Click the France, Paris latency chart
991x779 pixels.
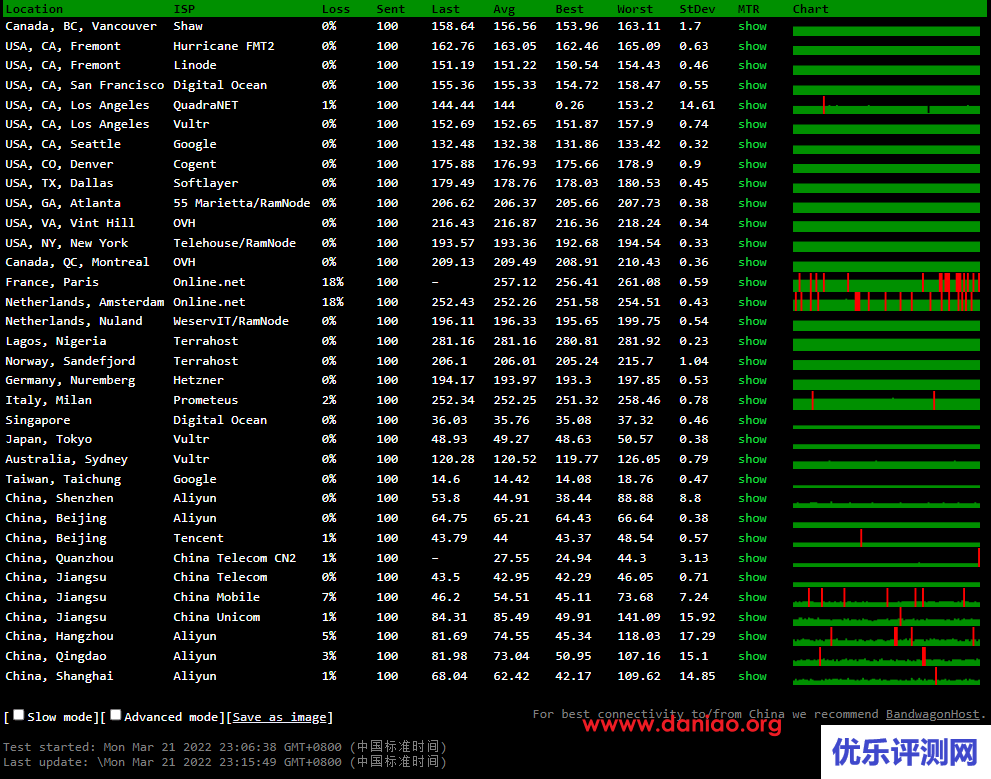click(x=886, y=282)
